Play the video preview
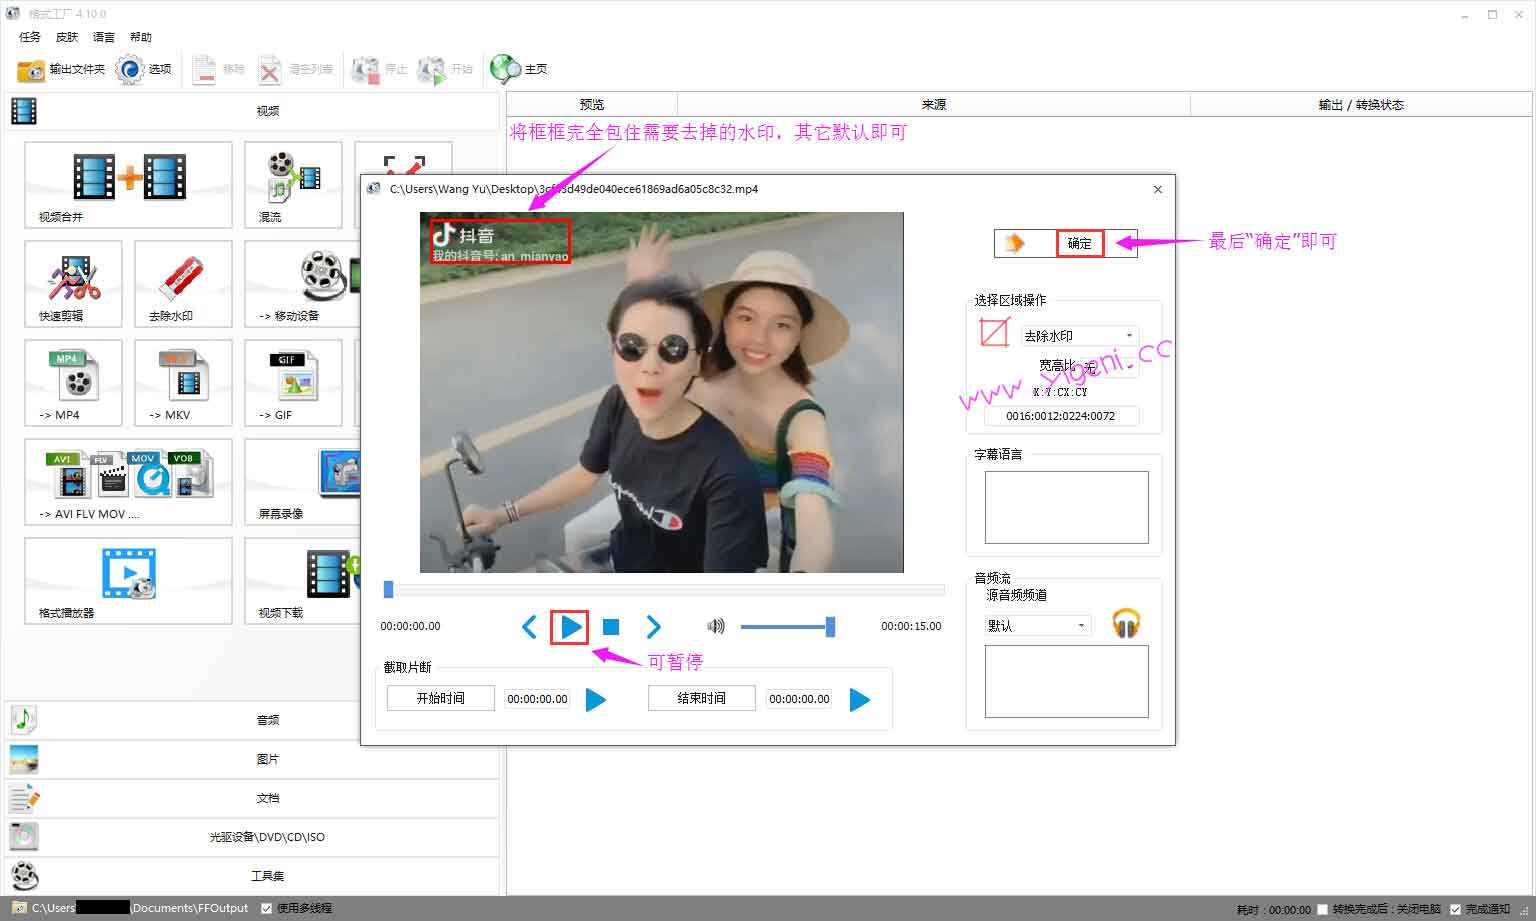This screenshot has width=1536, height=921. (570, 627)
